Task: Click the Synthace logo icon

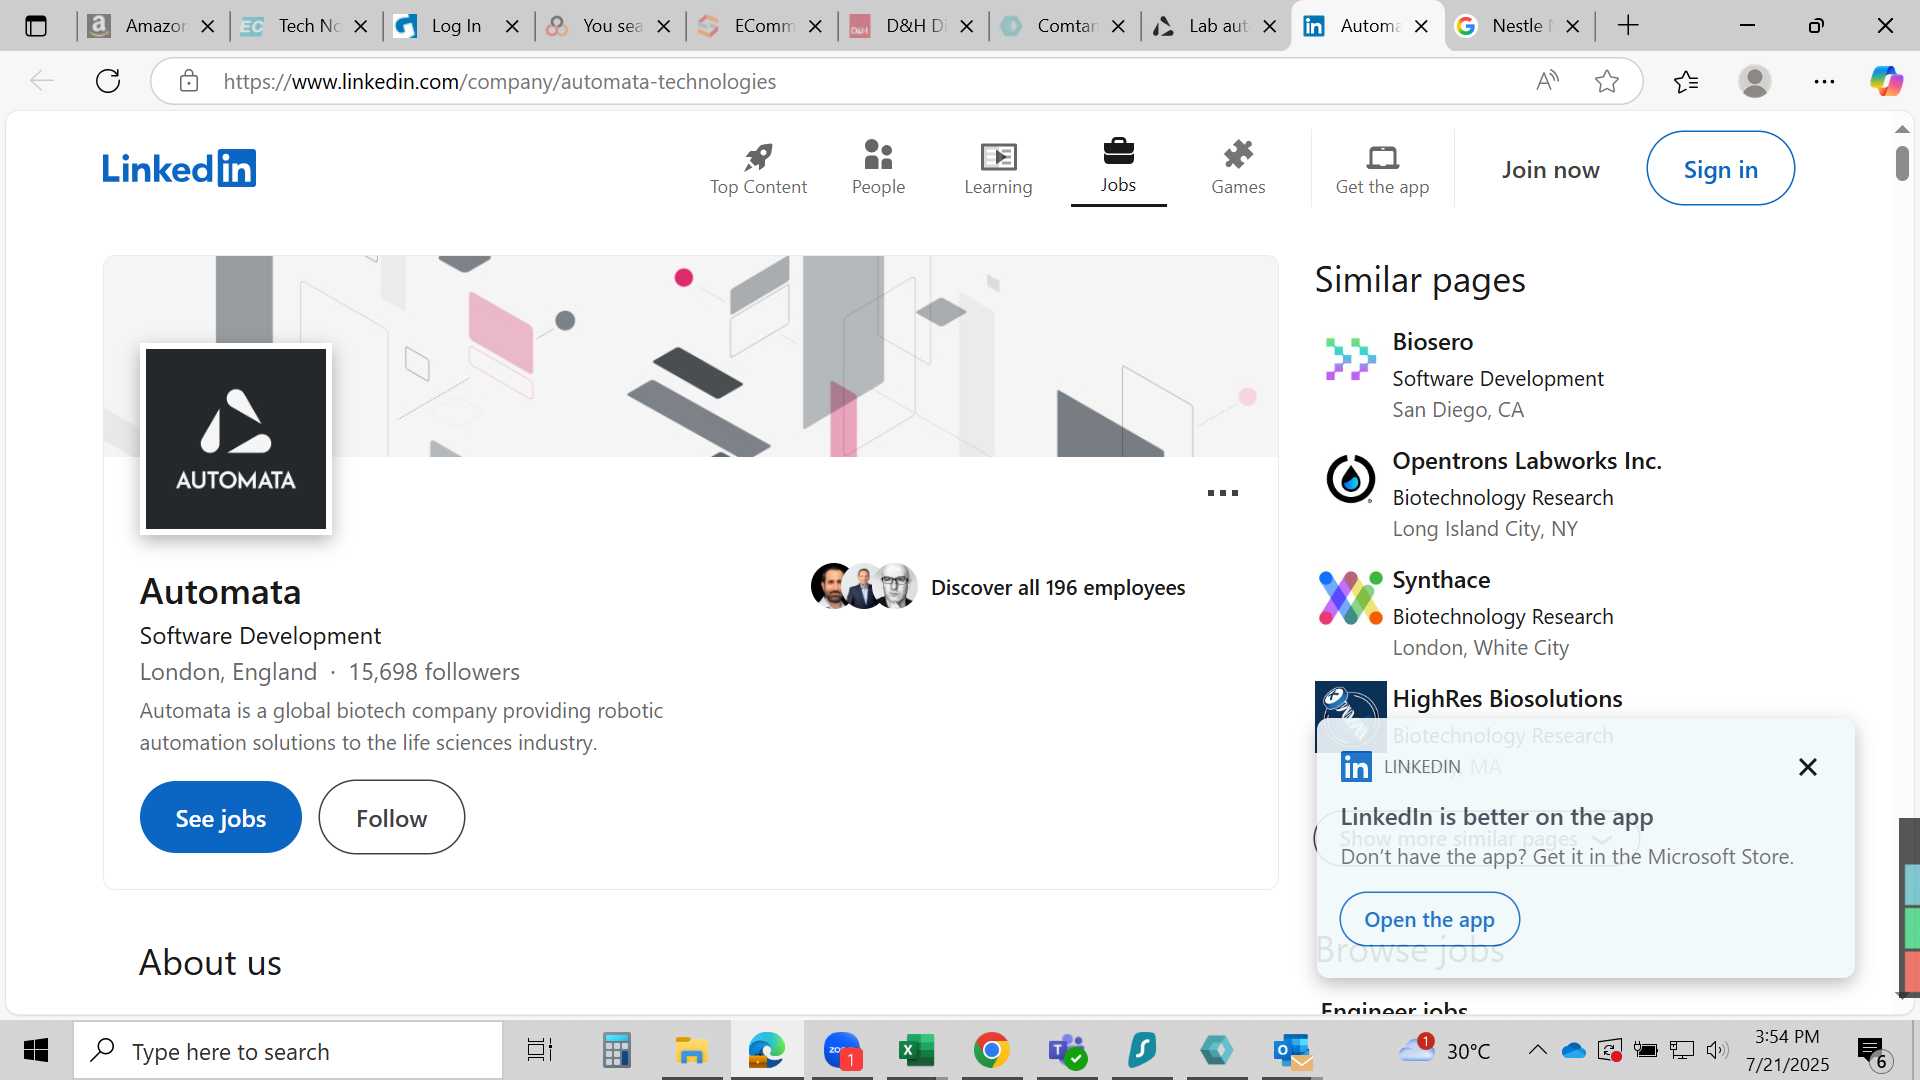Action: tap(1350, 597)
